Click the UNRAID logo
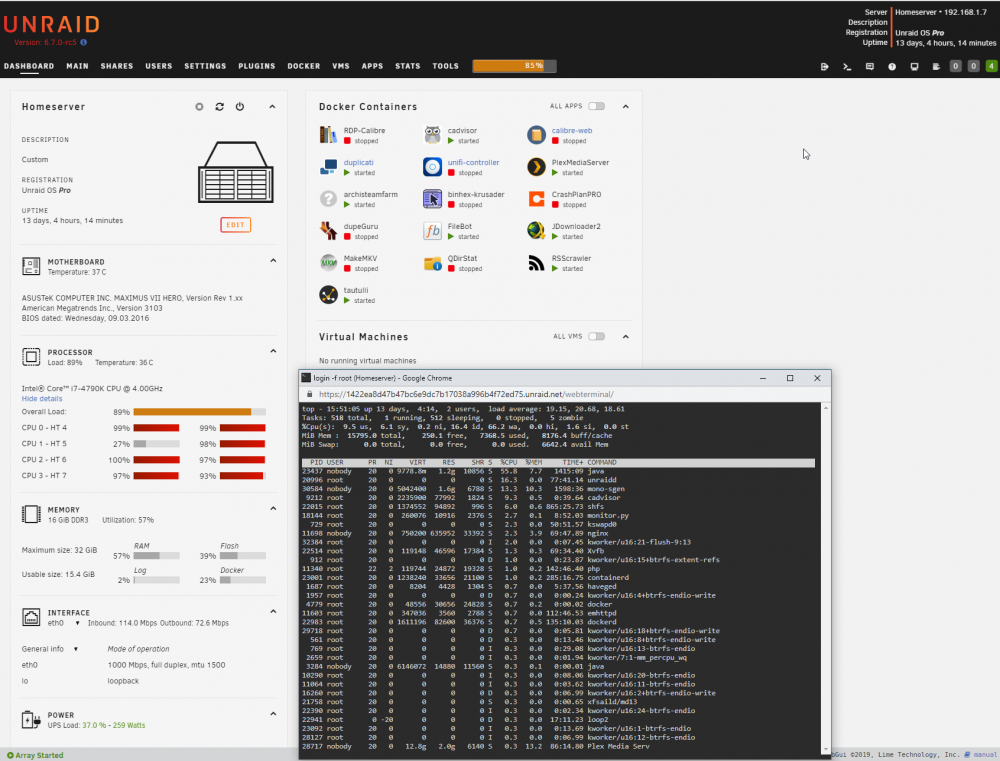Viewport: 1000px width, 761px height. click(52, 24)
